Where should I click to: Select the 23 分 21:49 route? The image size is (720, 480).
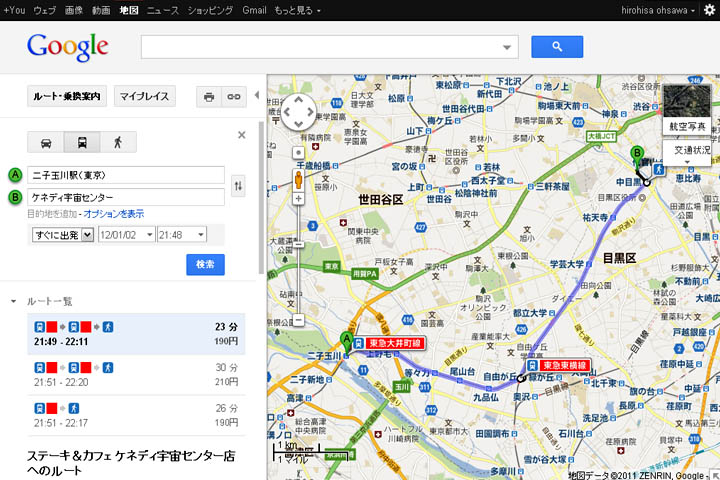click(136, 334)
